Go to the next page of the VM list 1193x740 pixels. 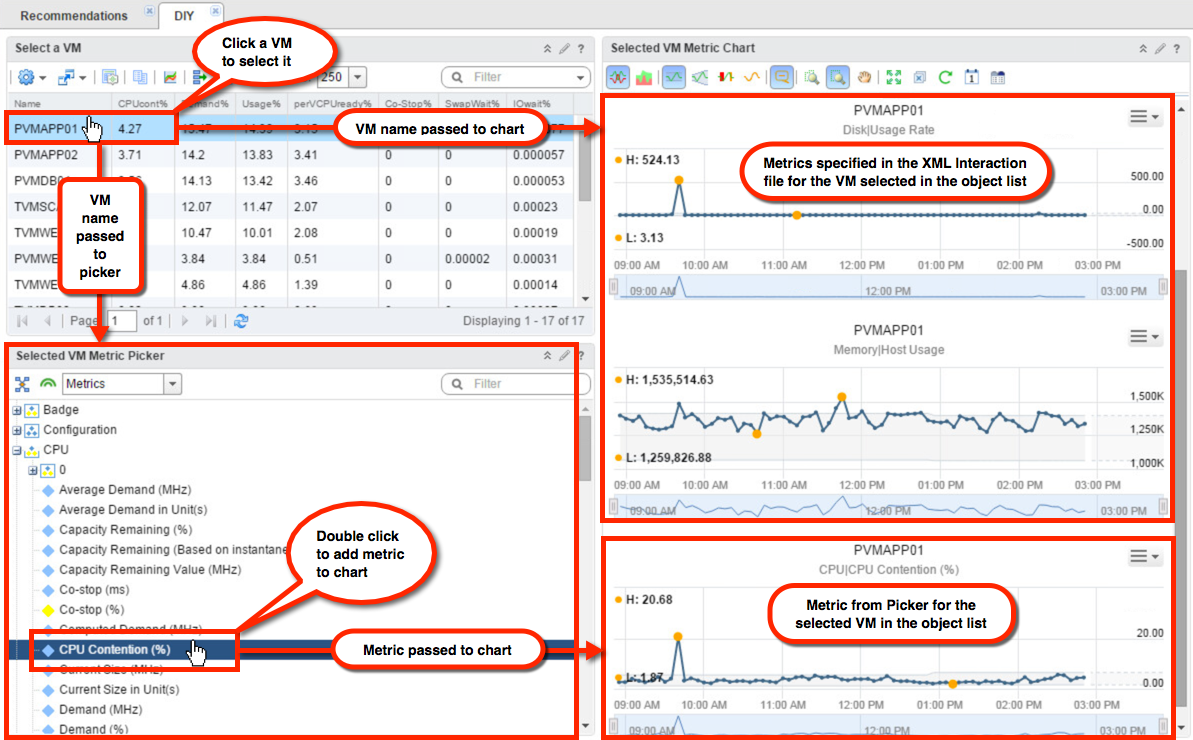click(182, 321)
